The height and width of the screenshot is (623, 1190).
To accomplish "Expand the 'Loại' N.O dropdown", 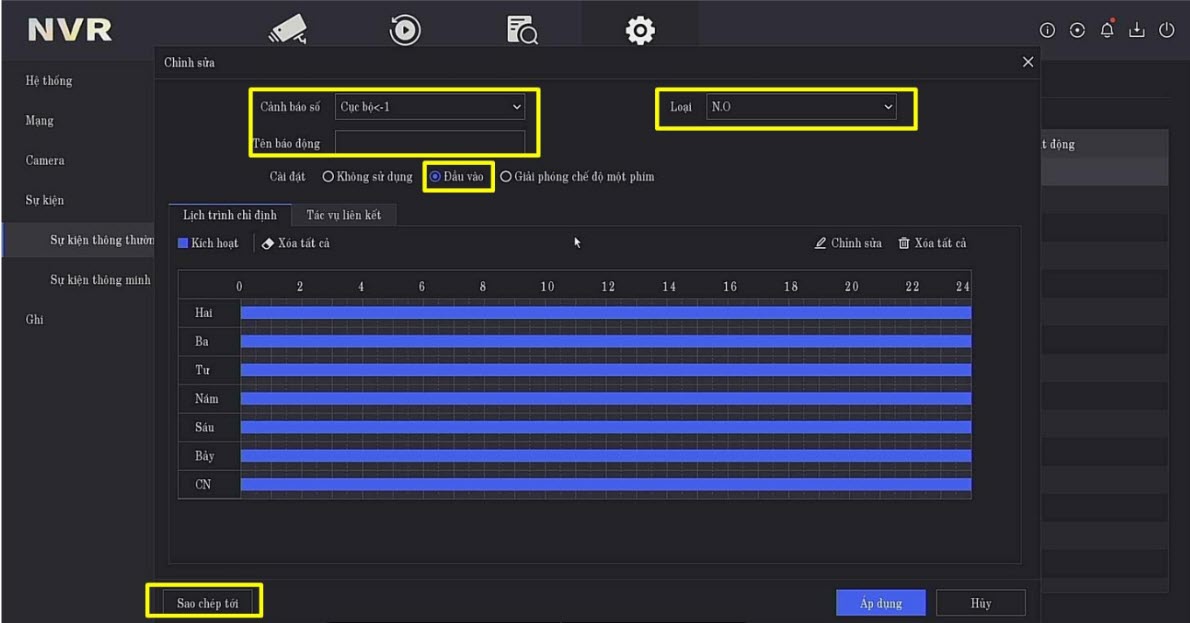I will [x=801, y=107].
